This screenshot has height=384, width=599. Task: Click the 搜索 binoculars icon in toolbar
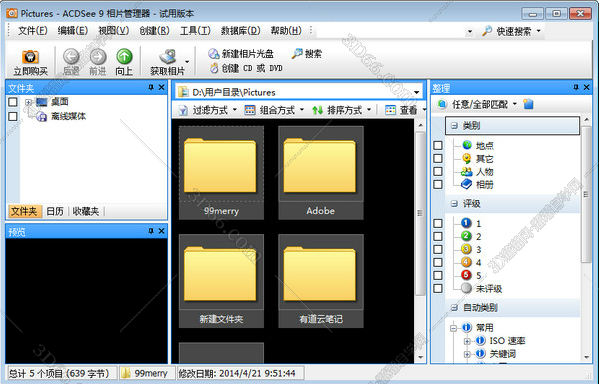pyautogui.click(x=297, y=53)
